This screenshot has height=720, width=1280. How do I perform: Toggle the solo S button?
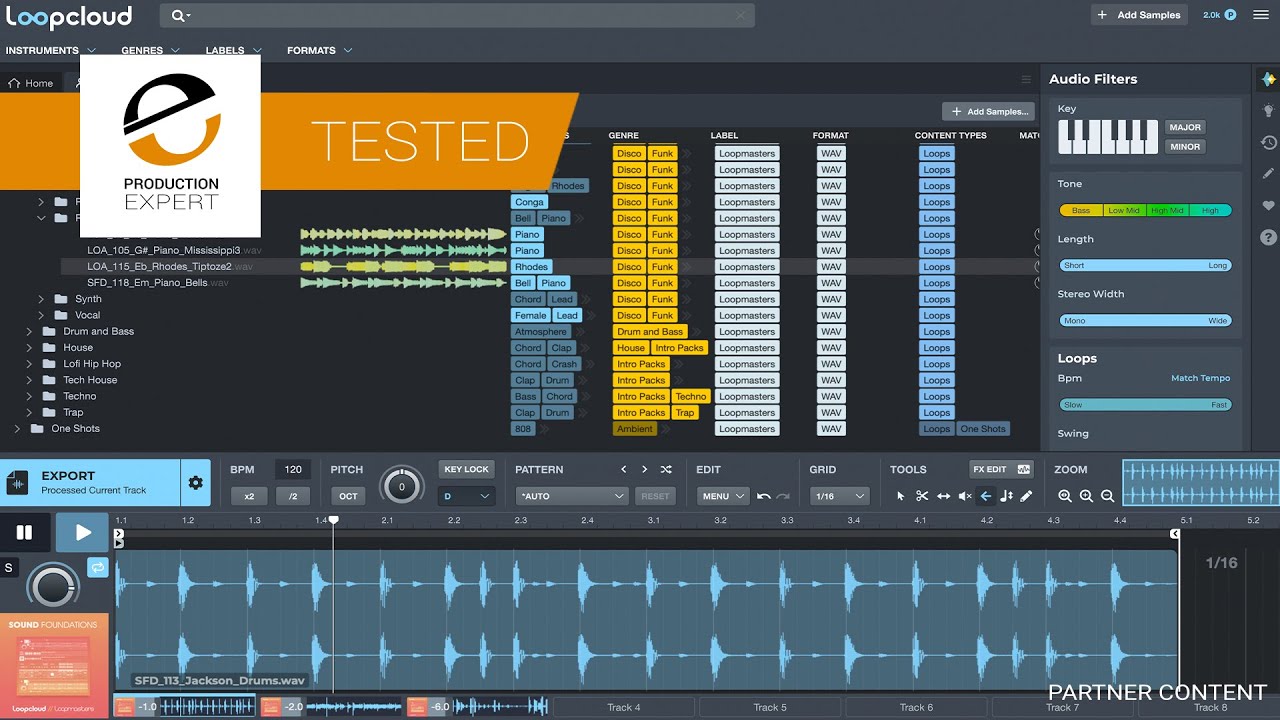click(x=9, y=568)
